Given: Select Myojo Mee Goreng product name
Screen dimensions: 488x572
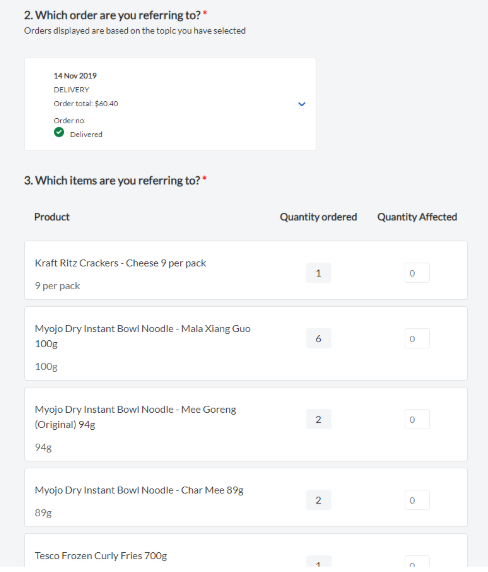Looking at the screenshot, I should 135,417.
